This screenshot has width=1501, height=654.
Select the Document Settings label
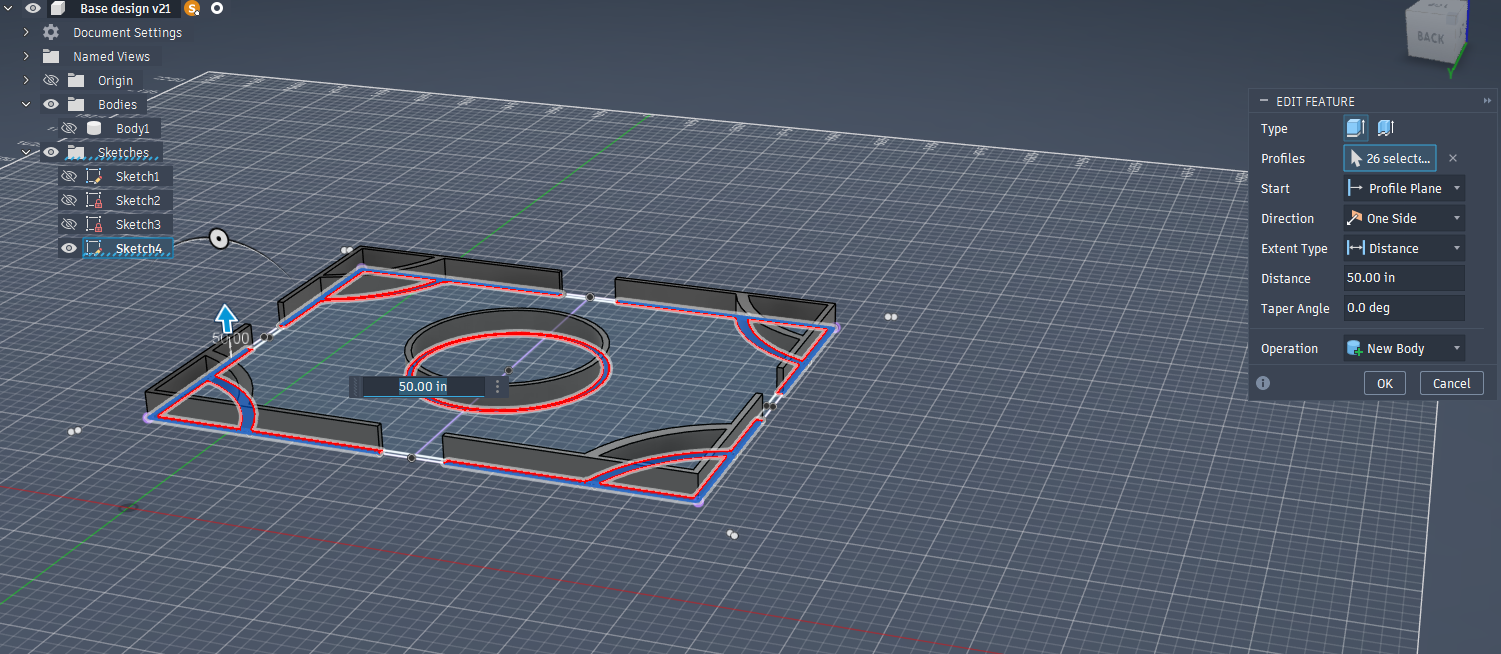(x=127, y=32)
